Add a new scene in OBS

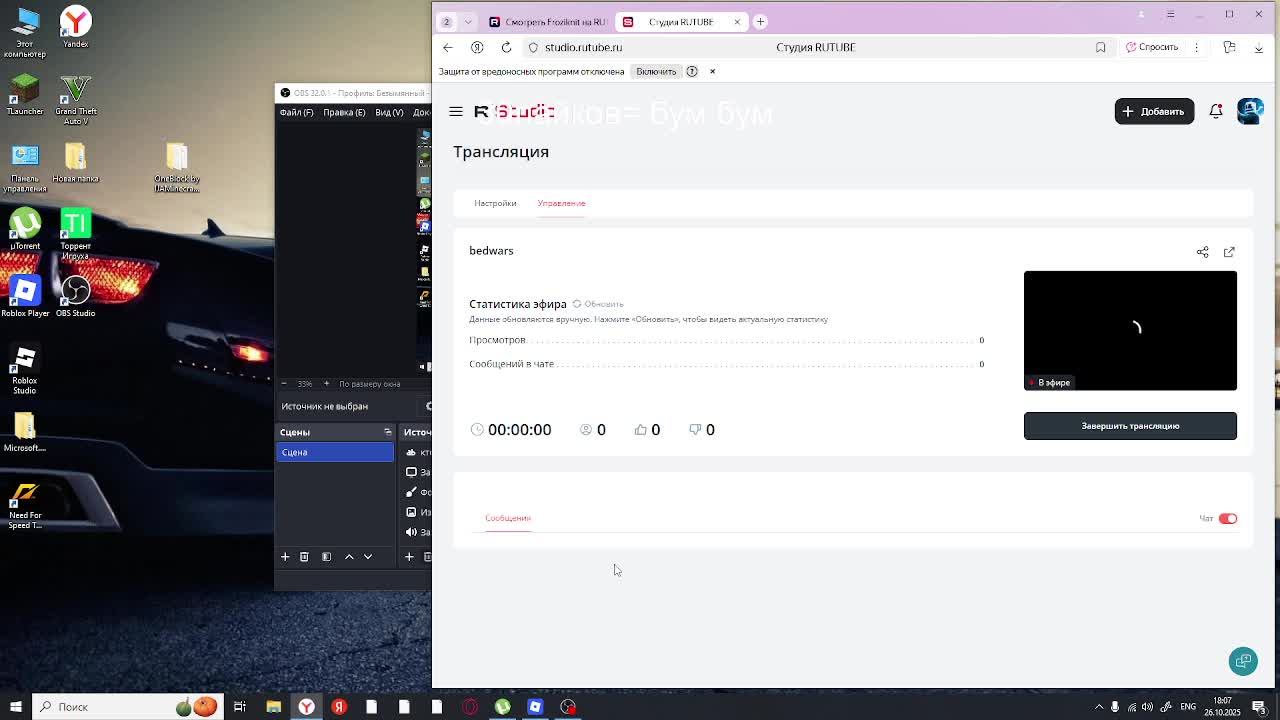pyautogui.click(x=285, y=557)
